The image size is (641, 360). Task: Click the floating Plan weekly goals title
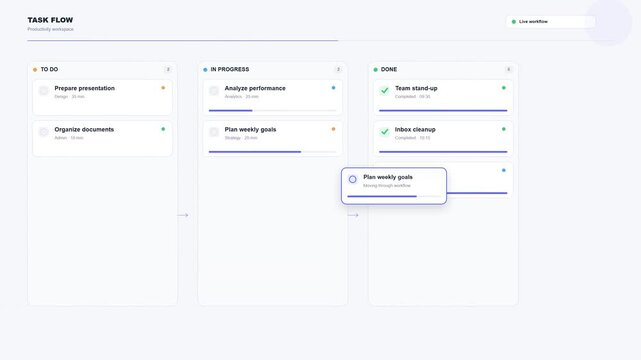click(x=388, y=177)
